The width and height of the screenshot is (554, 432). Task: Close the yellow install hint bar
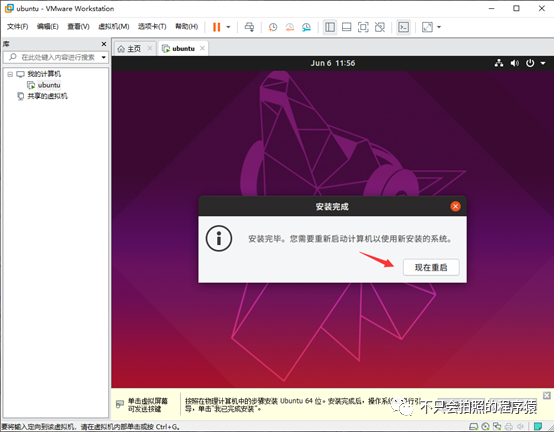pyautogui.click(x=547, y=395)
